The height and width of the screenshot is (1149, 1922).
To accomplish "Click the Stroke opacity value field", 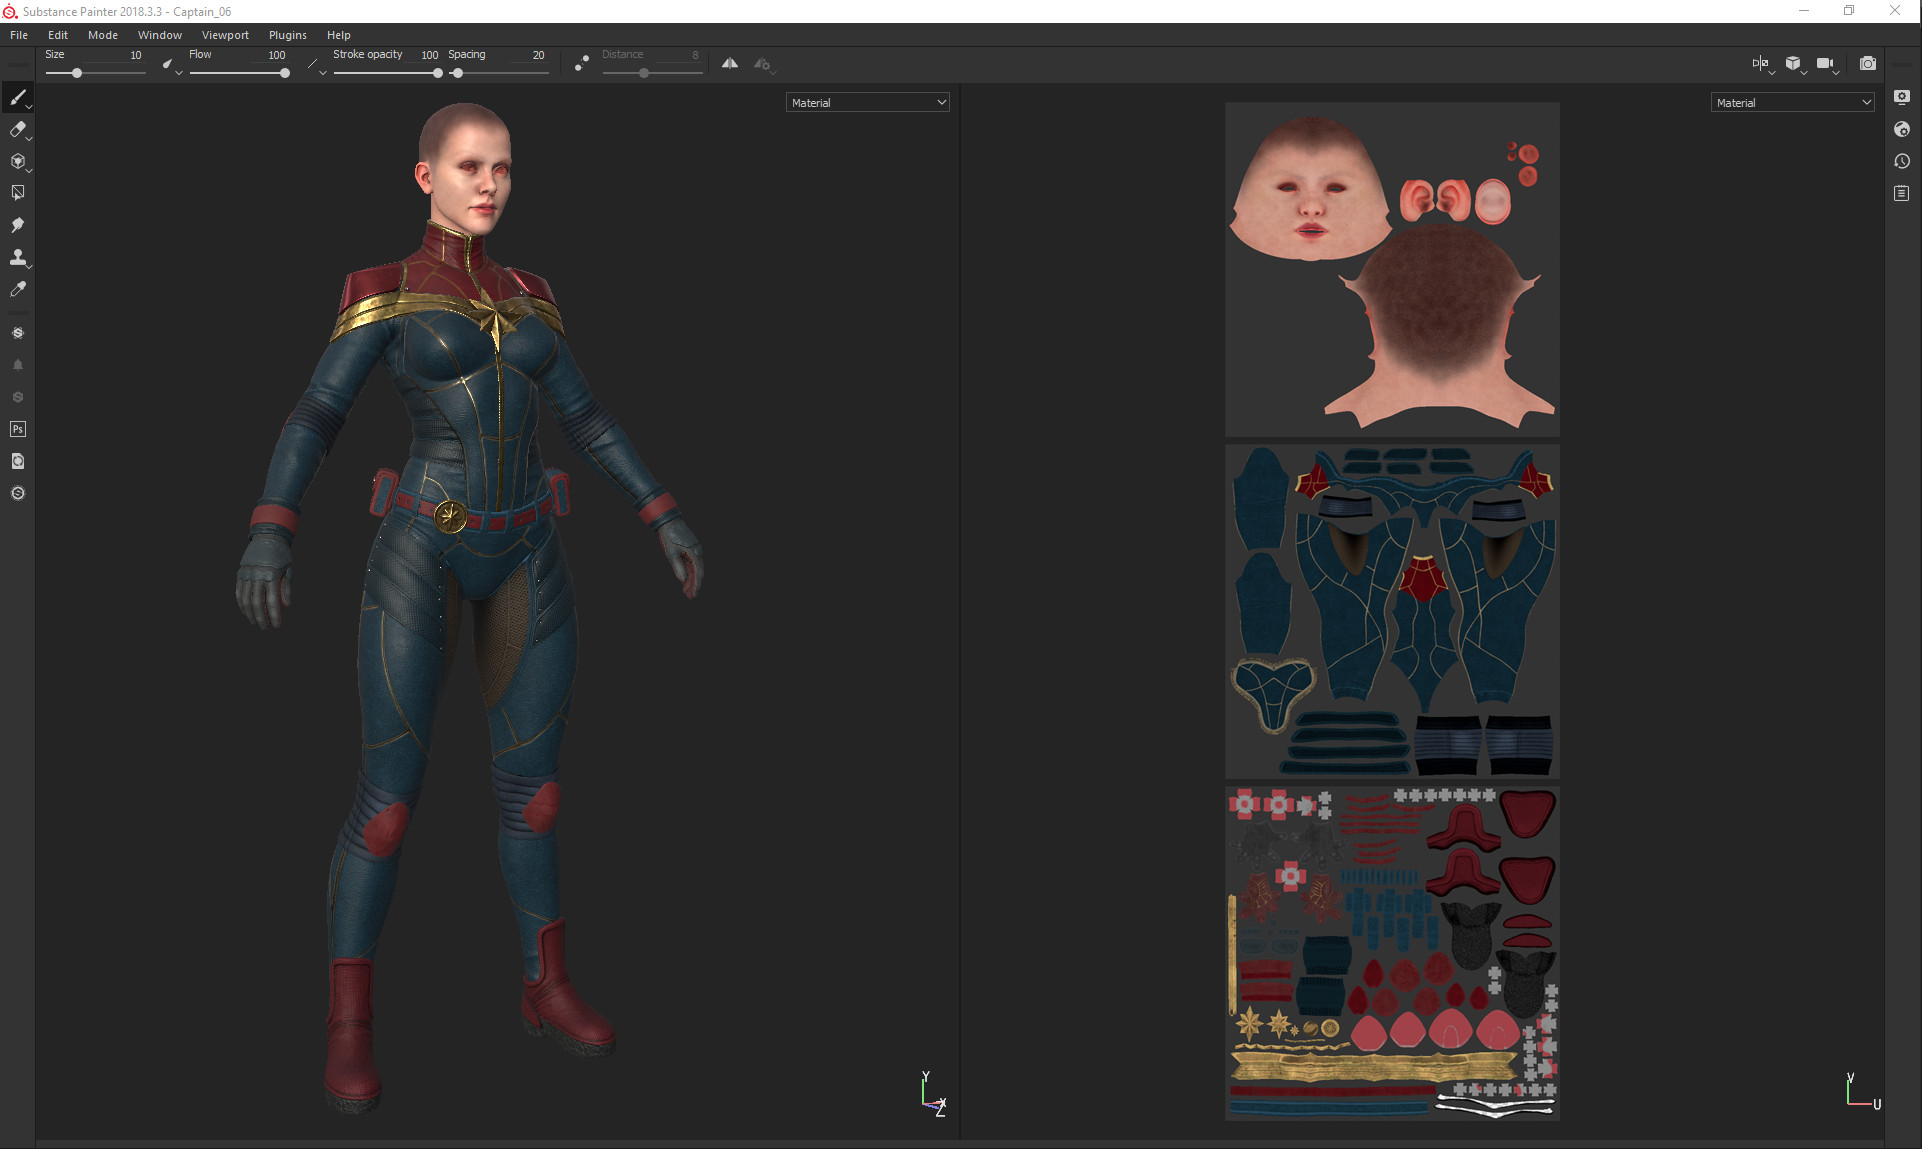I will click(x=430, y=55).
